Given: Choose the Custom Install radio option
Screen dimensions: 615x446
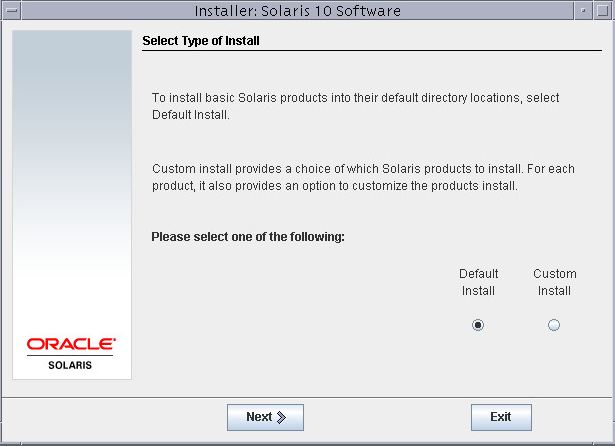Looking at the screenshot, I should coord(554,325).
